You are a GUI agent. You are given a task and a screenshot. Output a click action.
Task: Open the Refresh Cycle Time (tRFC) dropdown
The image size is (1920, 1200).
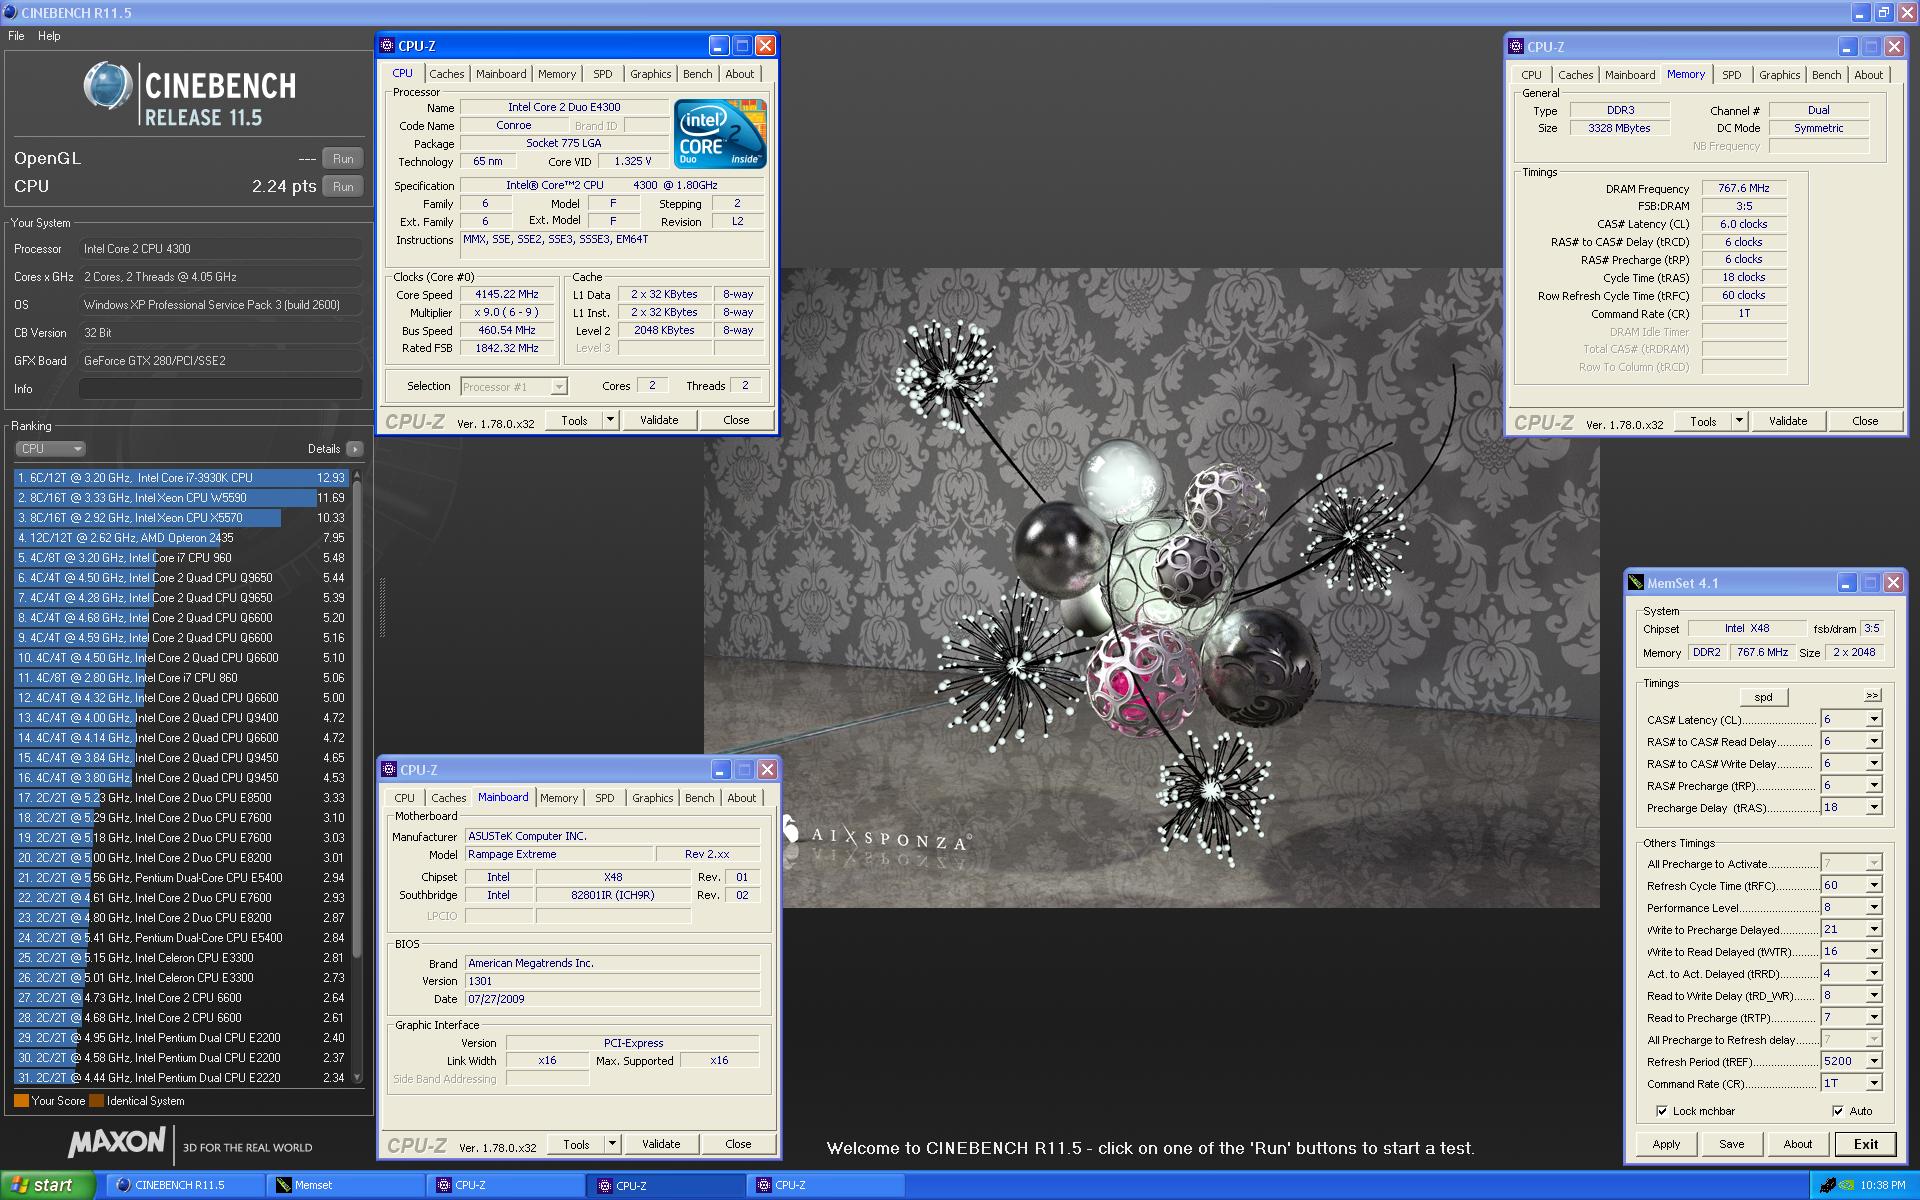(x=1874, y=885)
